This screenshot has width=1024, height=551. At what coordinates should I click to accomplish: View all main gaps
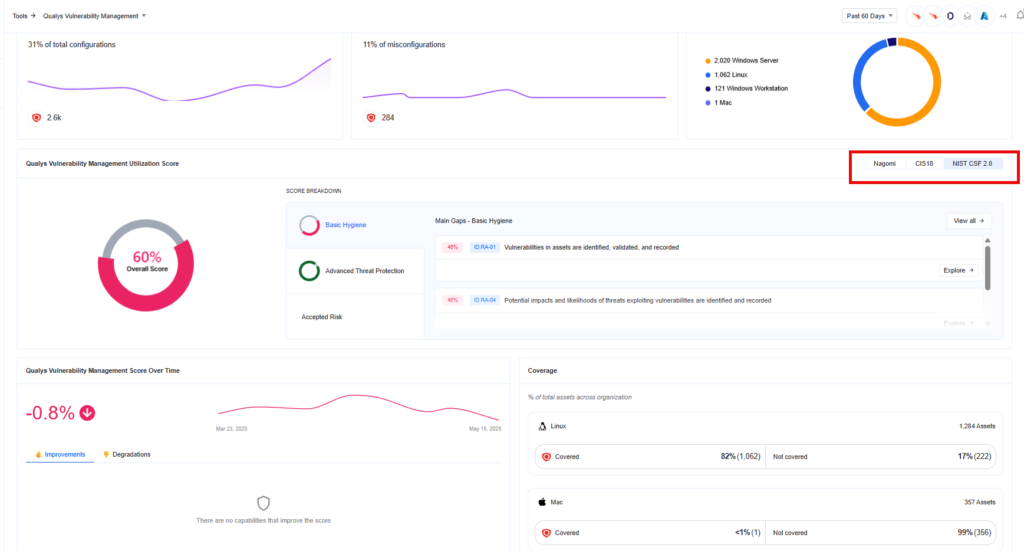pos(968,221)
